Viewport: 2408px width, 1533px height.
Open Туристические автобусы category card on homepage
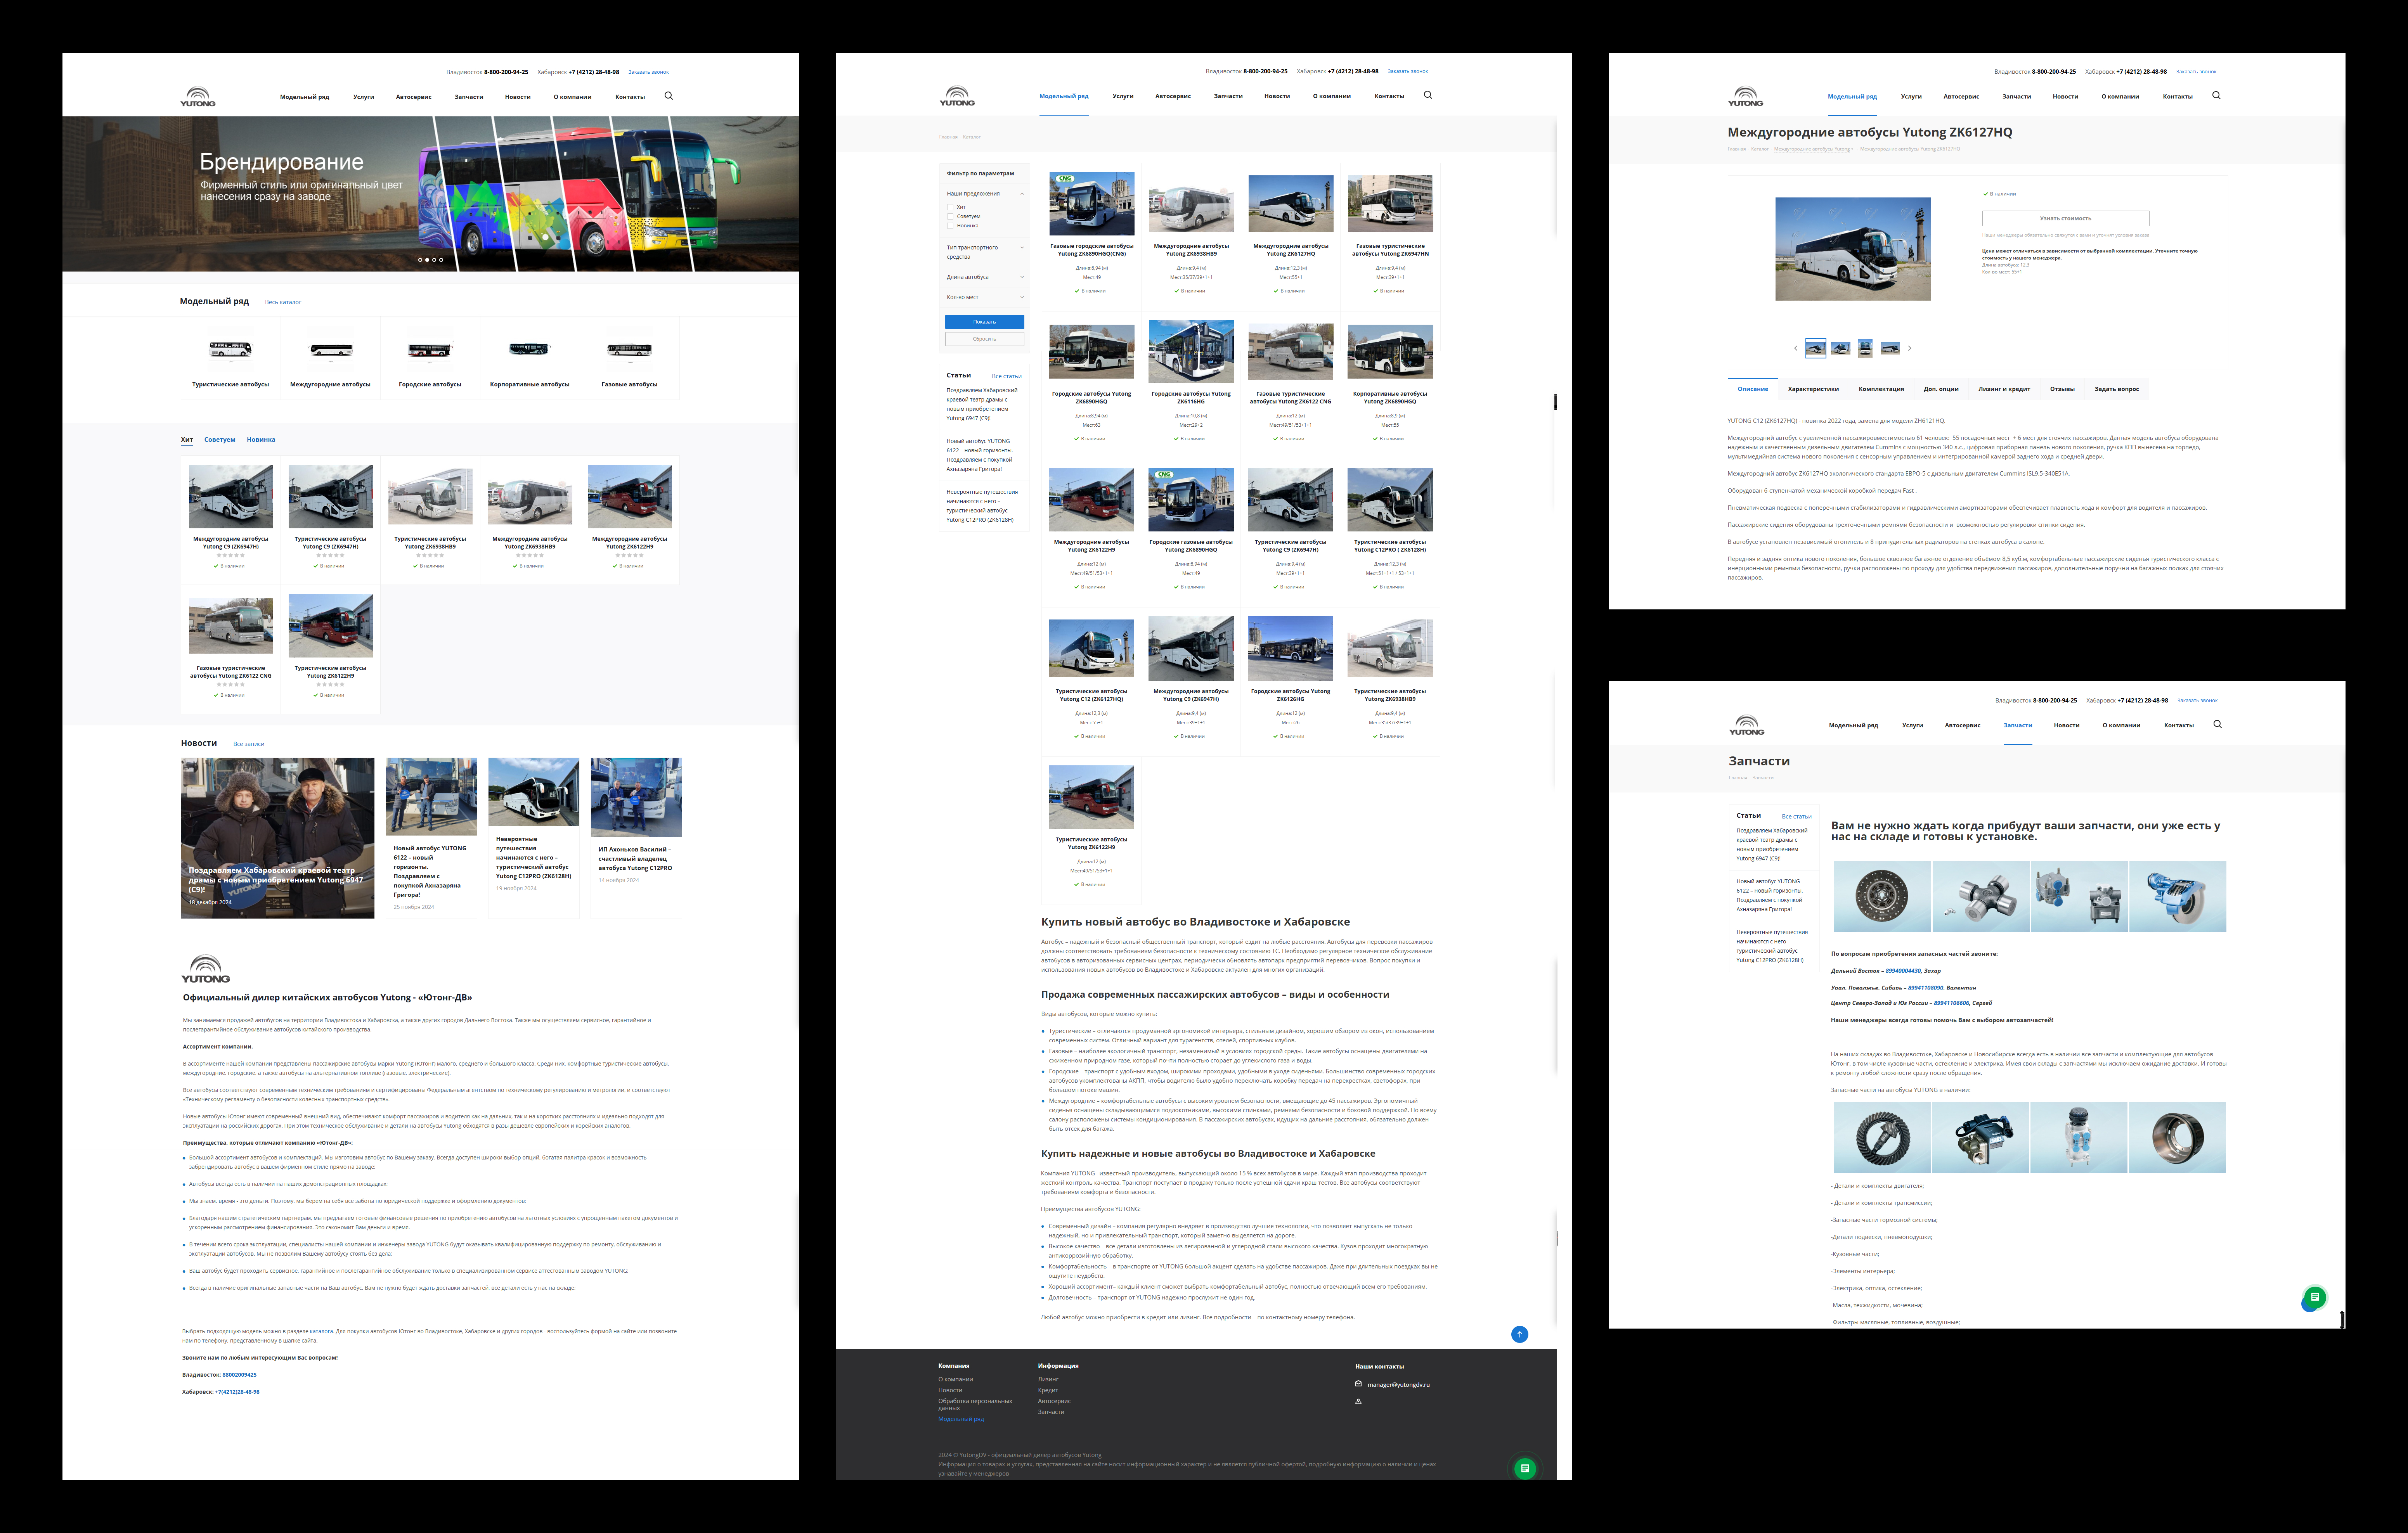(x=230, y=359)
